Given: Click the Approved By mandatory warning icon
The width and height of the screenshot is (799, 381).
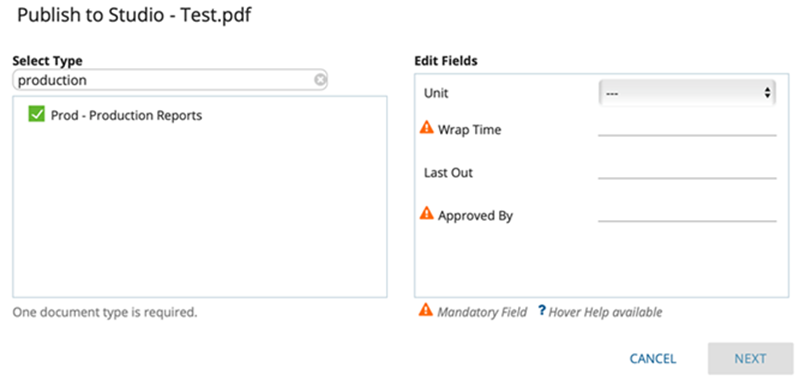Looking at the screenshot, I should coord(427,214).
